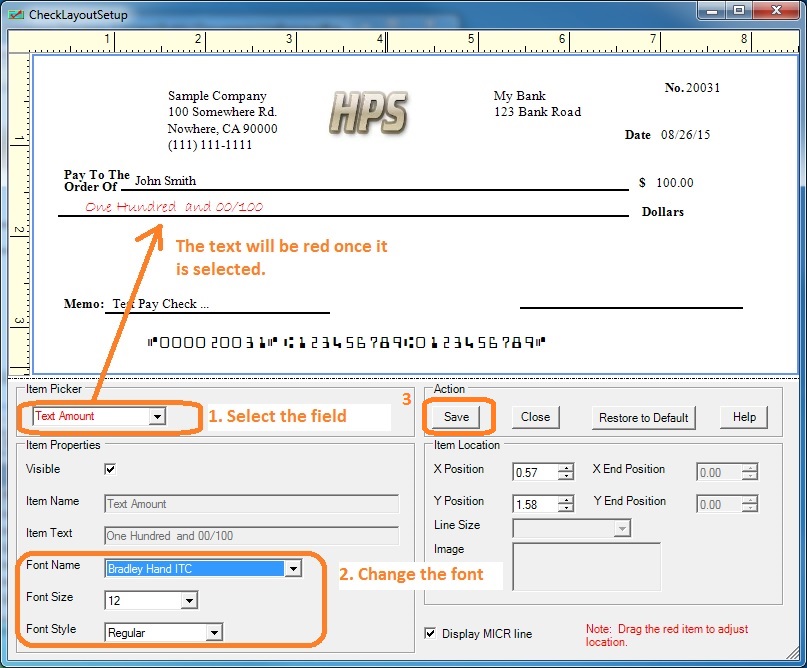Select the red text amount on check
The width and height of the screenshot is (807, 668).
pos(174,207)
